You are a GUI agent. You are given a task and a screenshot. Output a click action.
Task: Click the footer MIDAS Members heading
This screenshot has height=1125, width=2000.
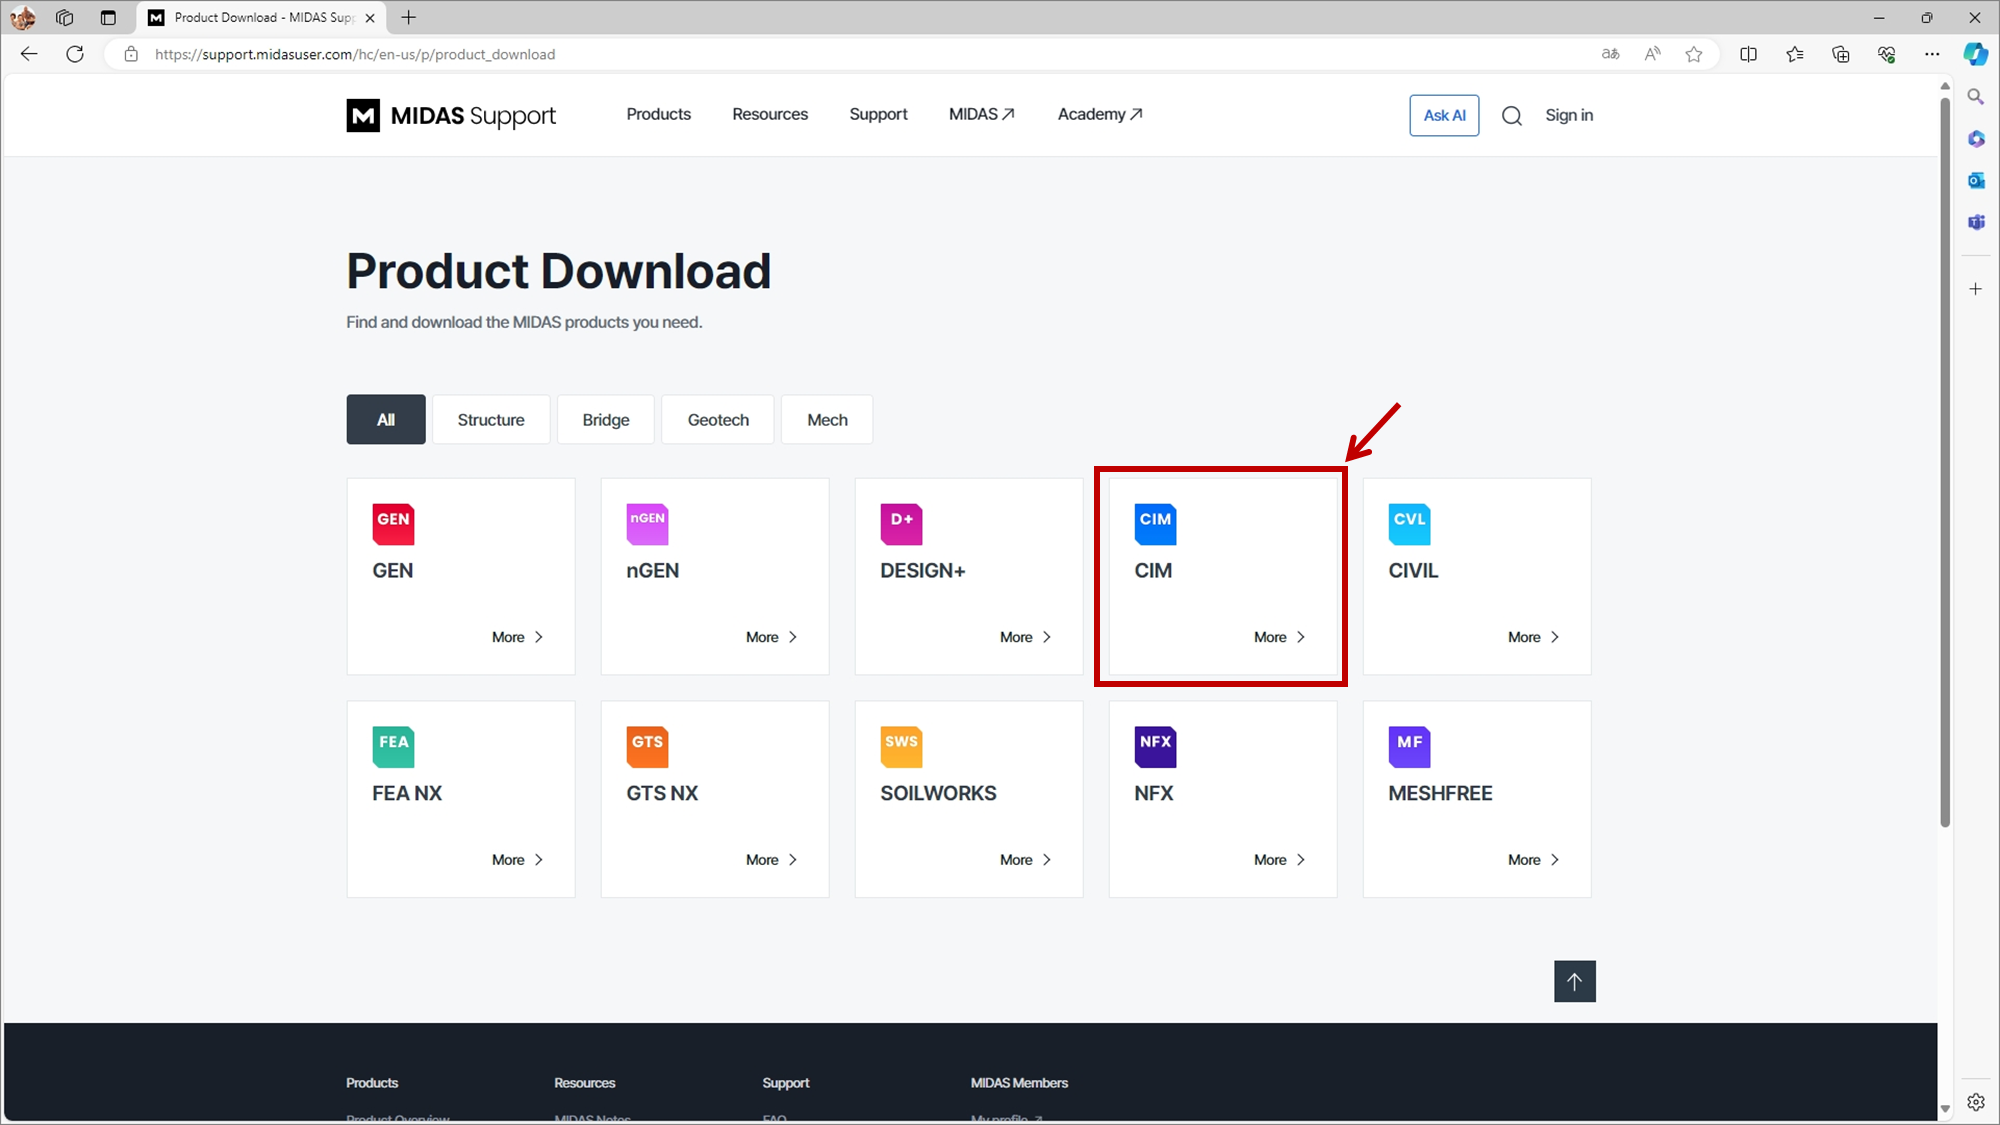point(1019,1083)
